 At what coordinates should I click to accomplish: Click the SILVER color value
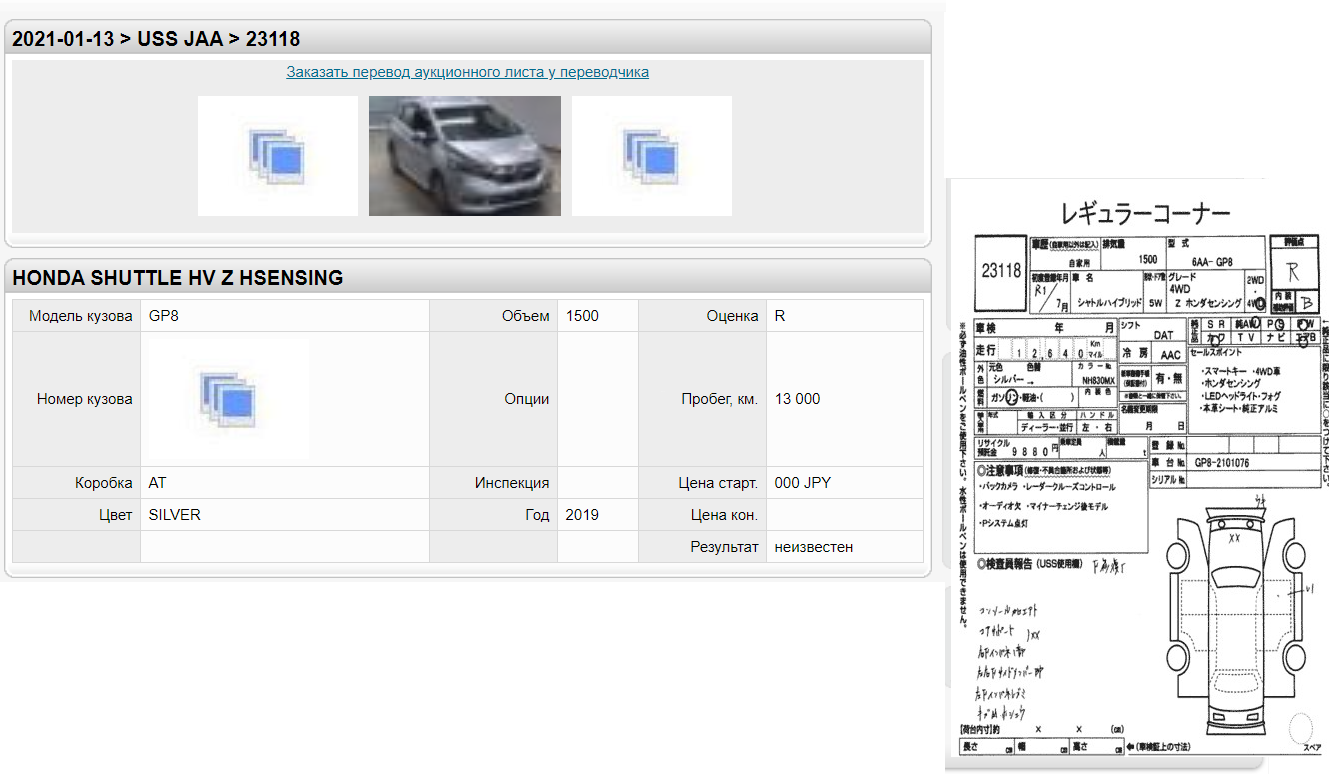click(x=175, y=515)
